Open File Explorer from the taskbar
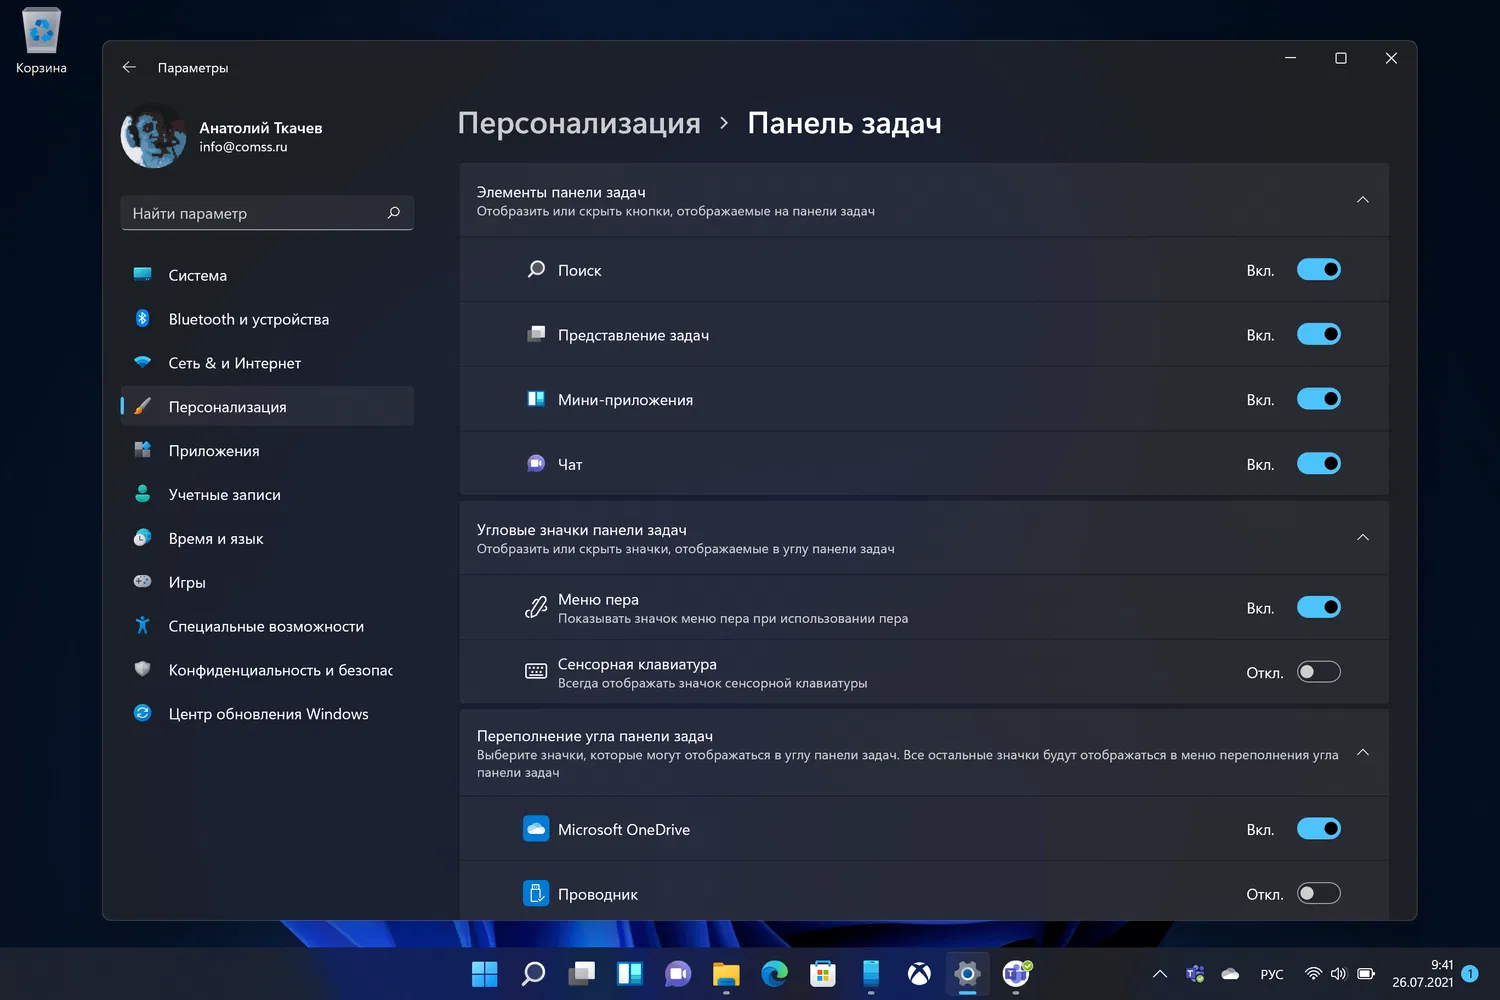Image resolution: width=1500 pixels, height=1000 pixels. [726, 973]
